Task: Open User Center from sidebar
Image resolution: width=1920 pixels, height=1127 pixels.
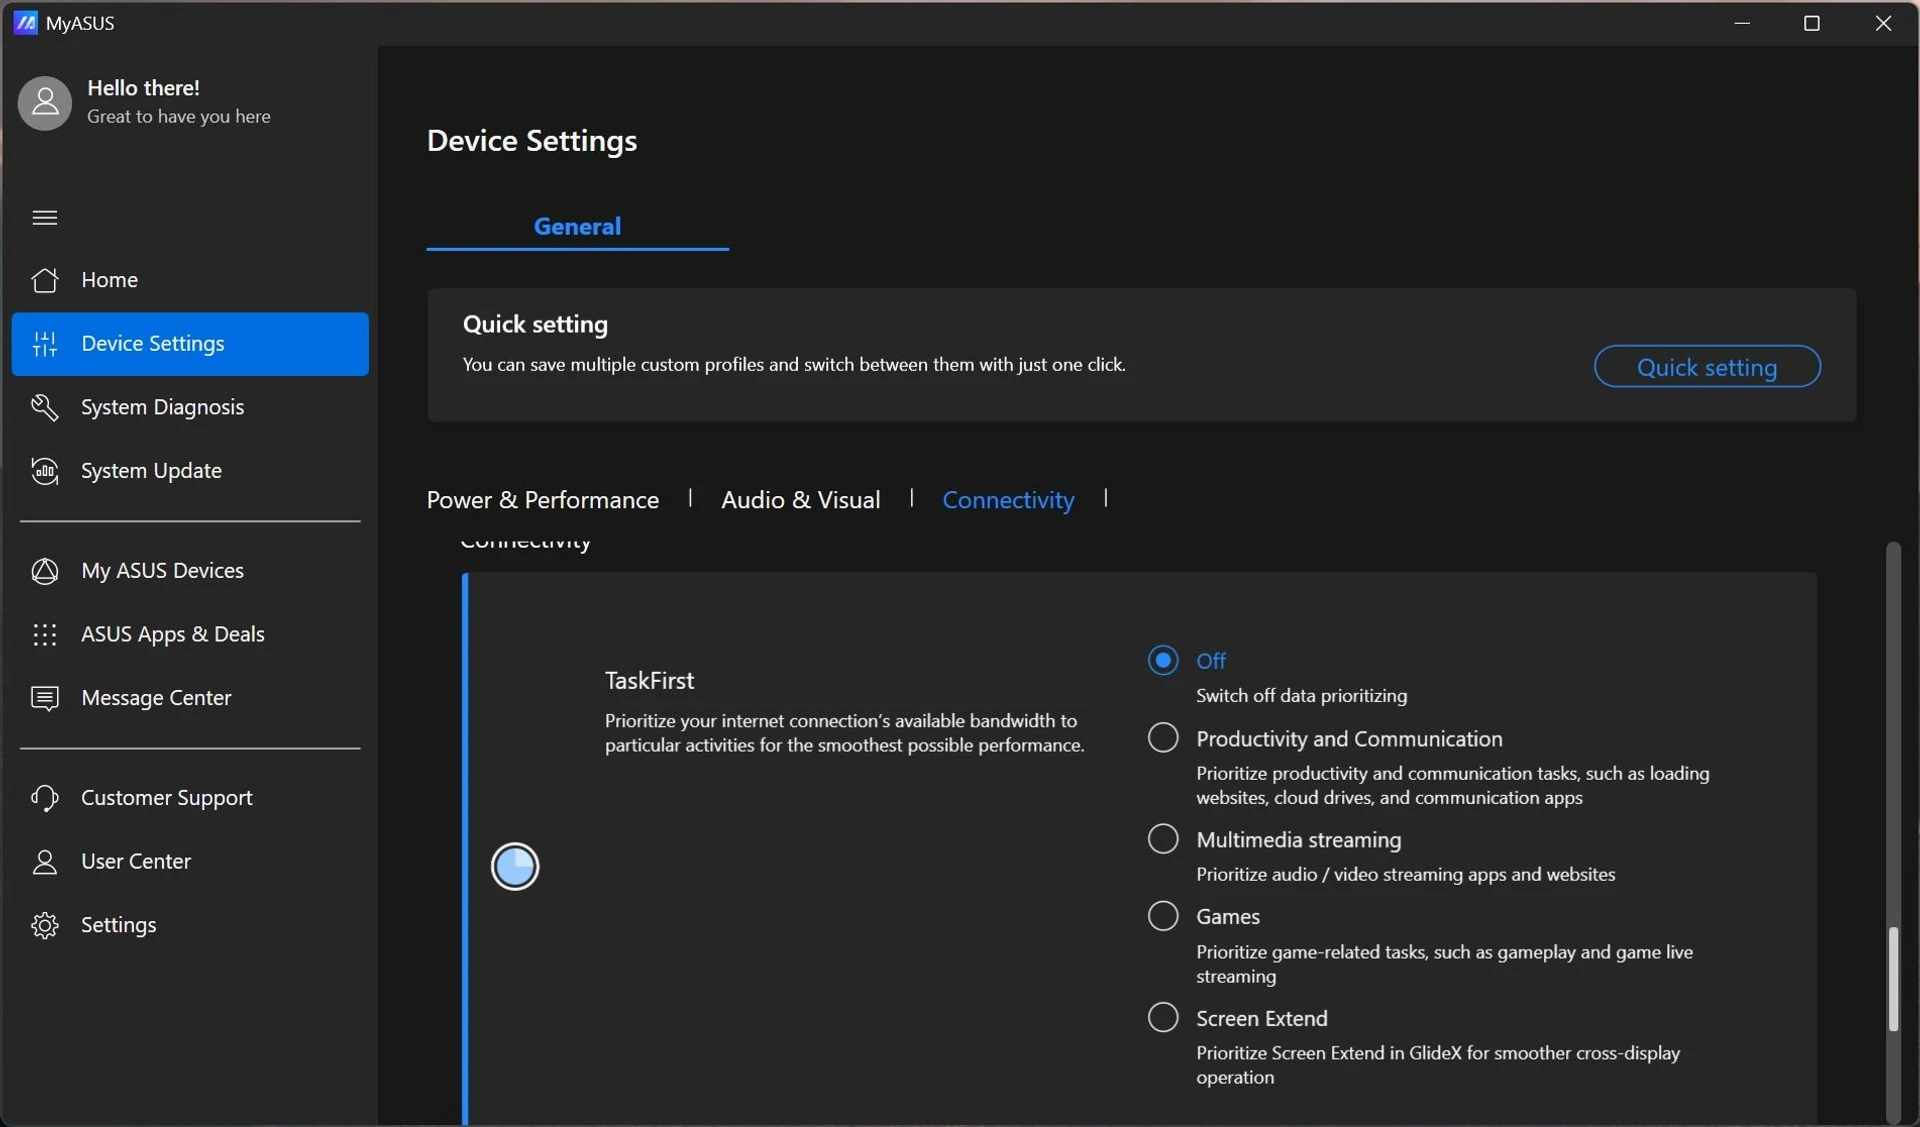Action: [190, 862]
